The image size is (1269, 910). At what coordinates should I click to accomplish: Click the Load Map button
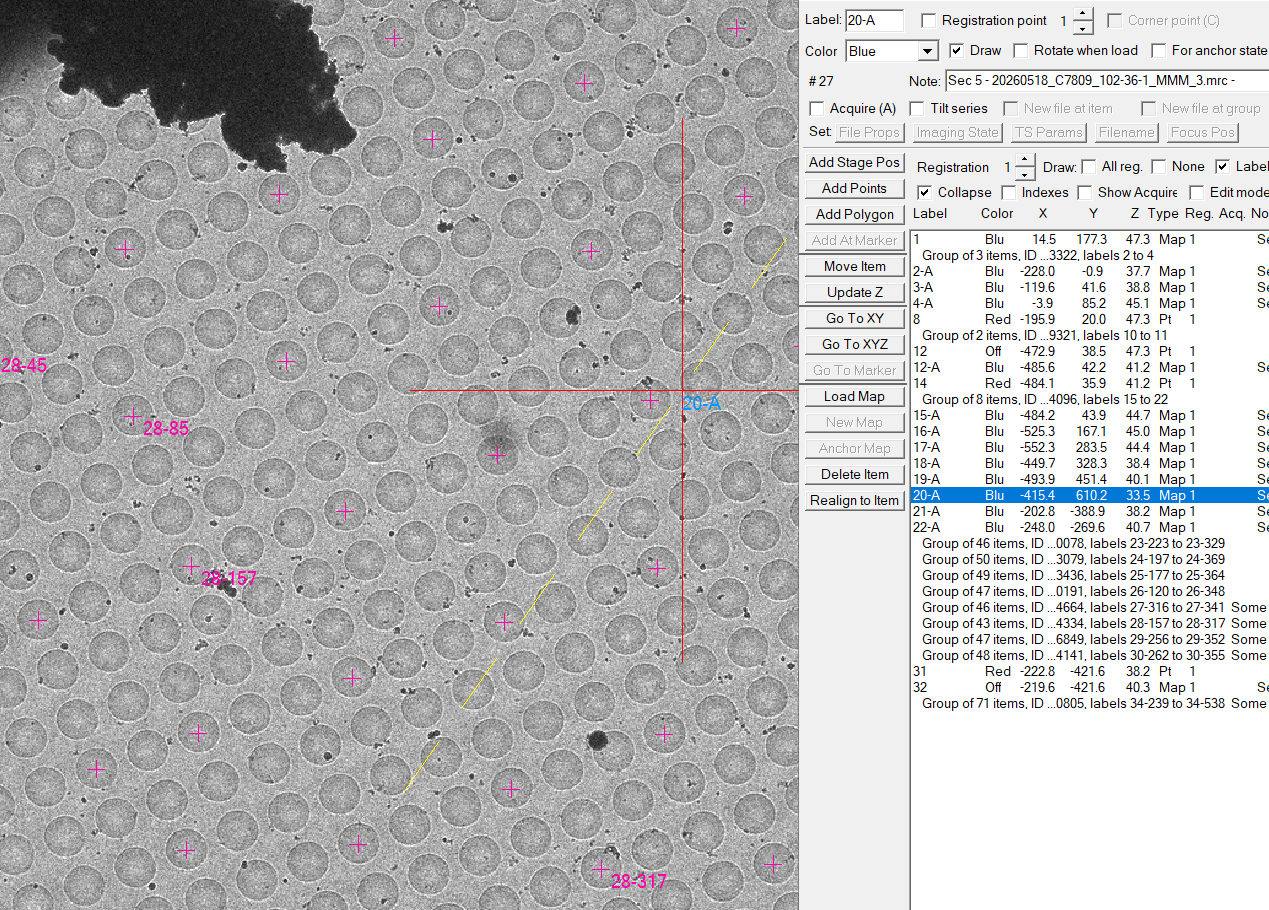point(854,396)
